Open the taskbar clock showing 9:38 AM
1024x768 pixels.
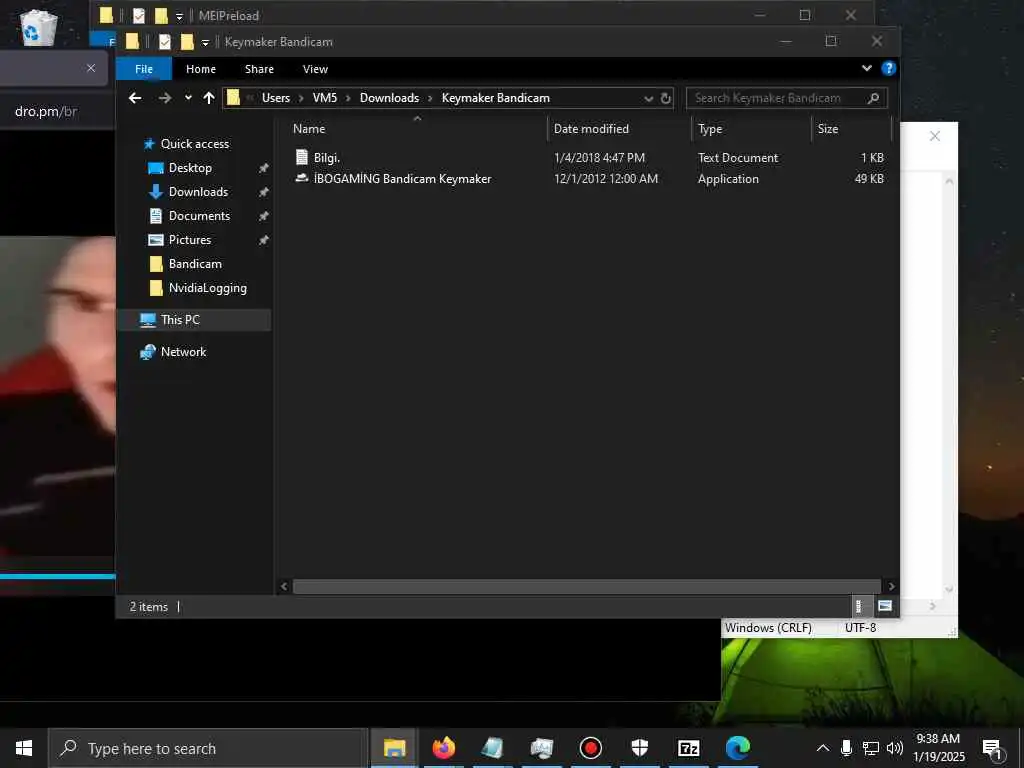pos(938,748)
